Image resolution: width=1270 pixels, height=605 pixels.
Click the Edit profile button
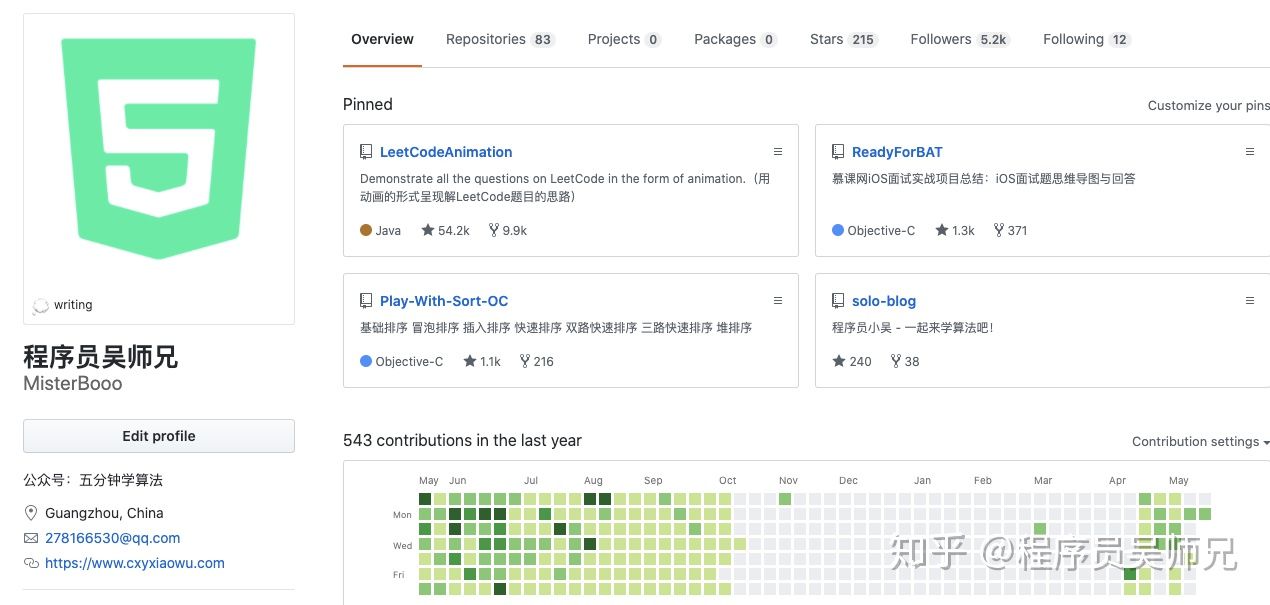(x=158, y=436)
